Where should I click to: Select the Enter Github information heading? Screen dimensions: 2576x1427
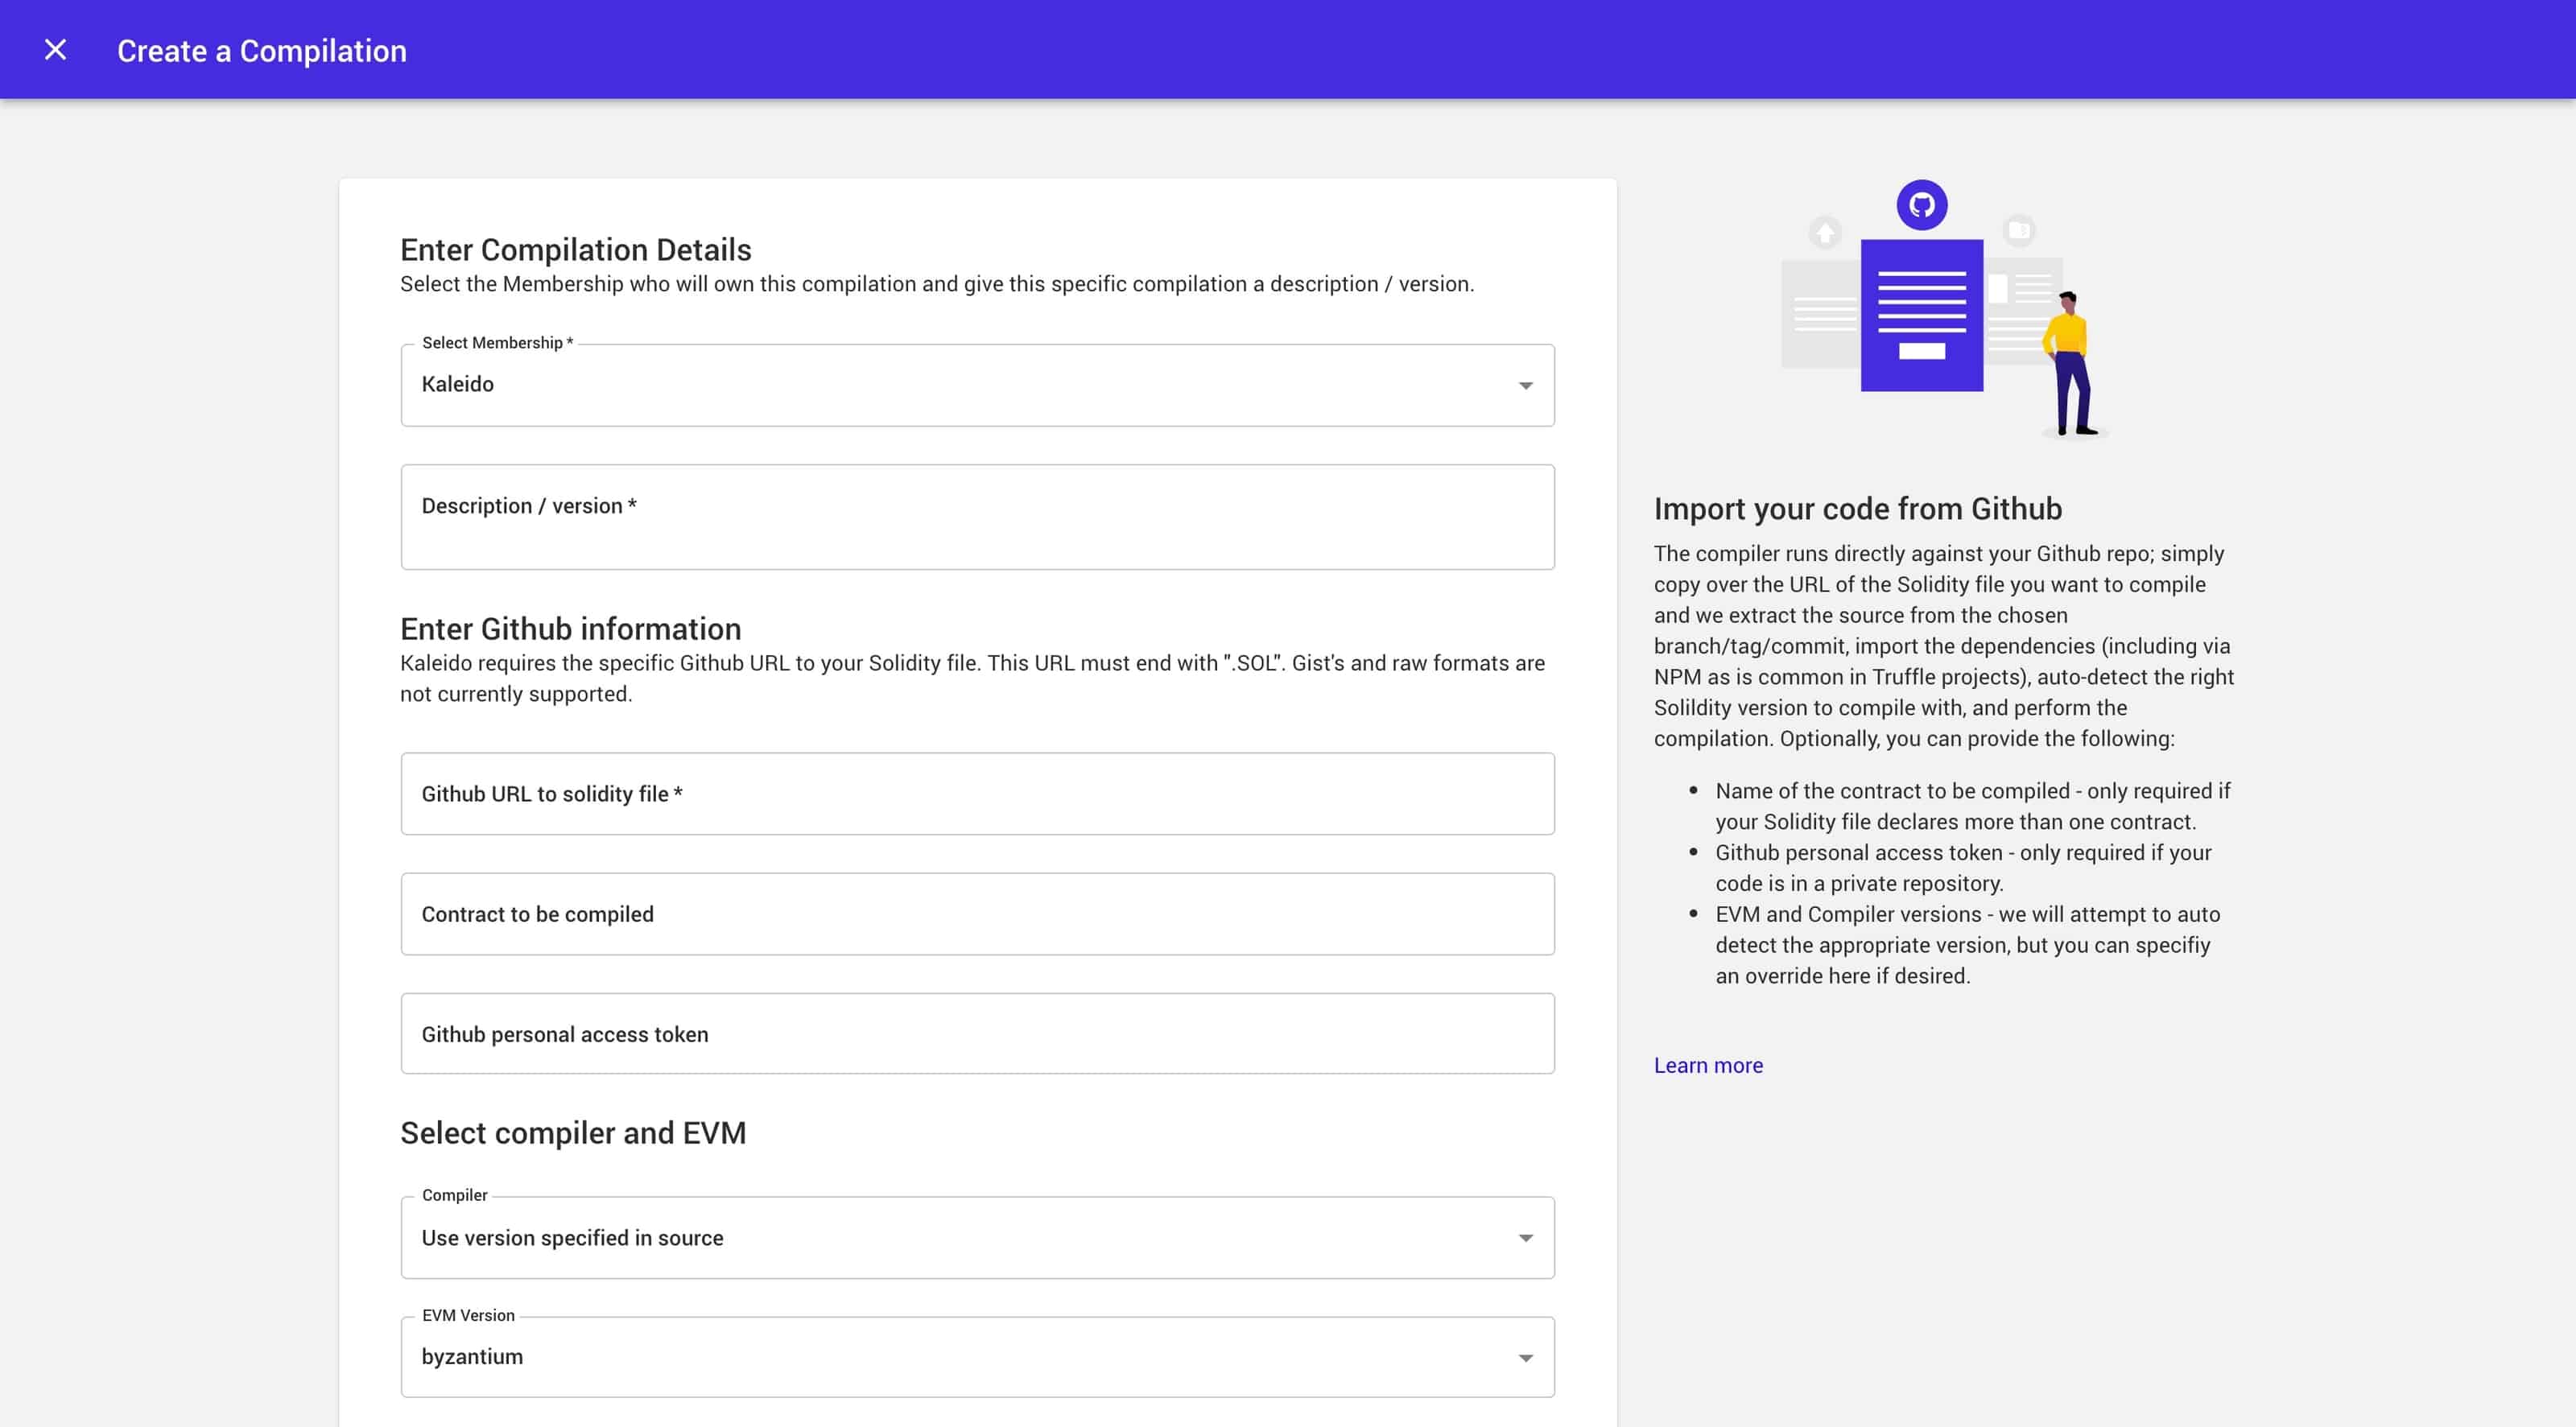tap(571, 628)
